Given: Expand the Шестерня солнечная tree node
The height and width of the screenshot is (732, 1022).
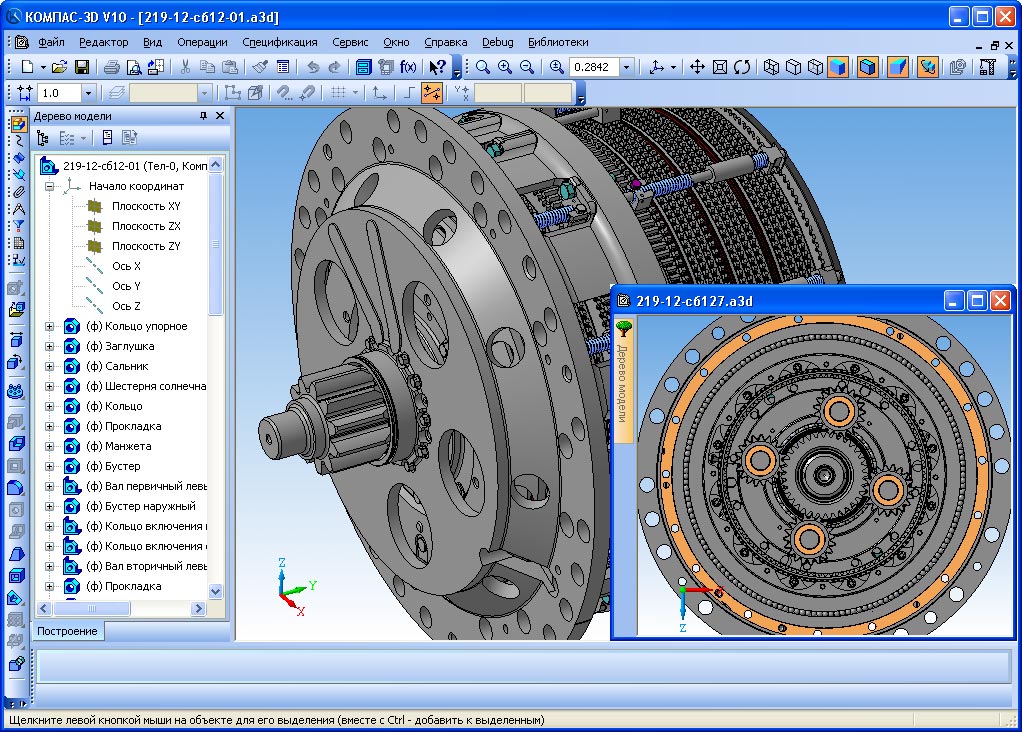Looking at the screenshot, I should [49, 386].
